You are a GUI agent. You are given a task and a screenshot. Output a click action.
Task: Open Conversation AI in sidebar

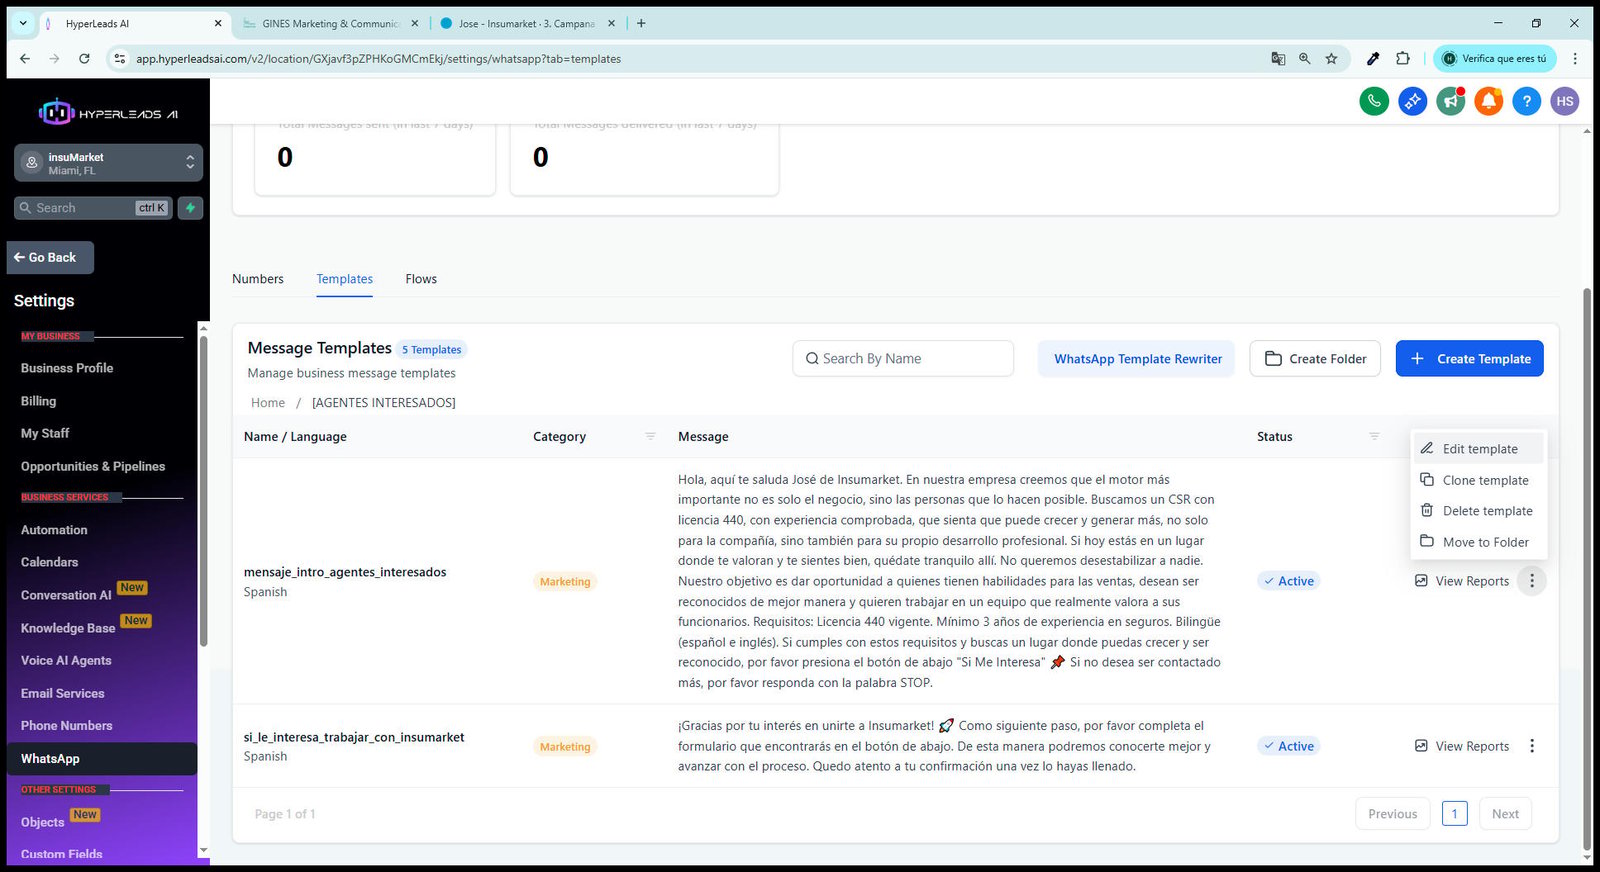pos(66,595)
